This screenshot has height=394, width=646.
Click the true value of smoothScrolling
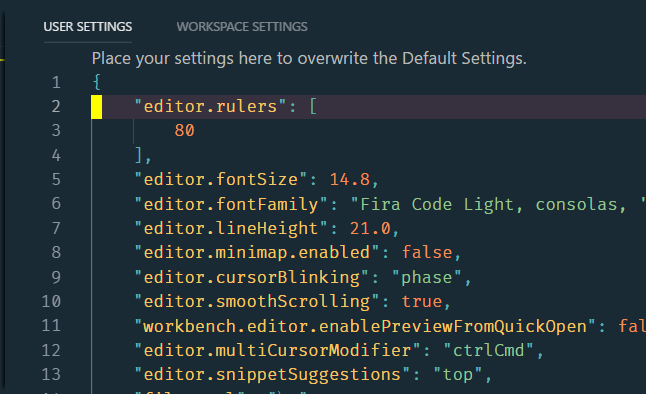[x=422, y=302]
